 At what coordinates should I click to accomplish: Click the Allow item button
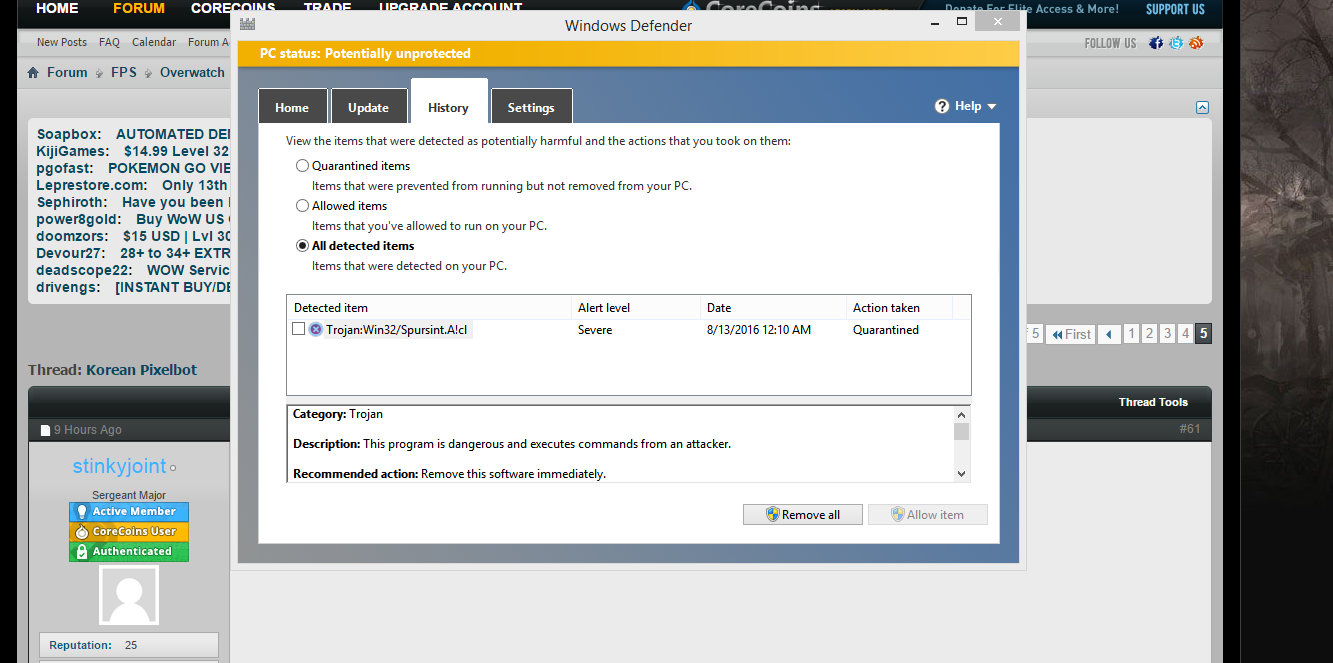928,514
